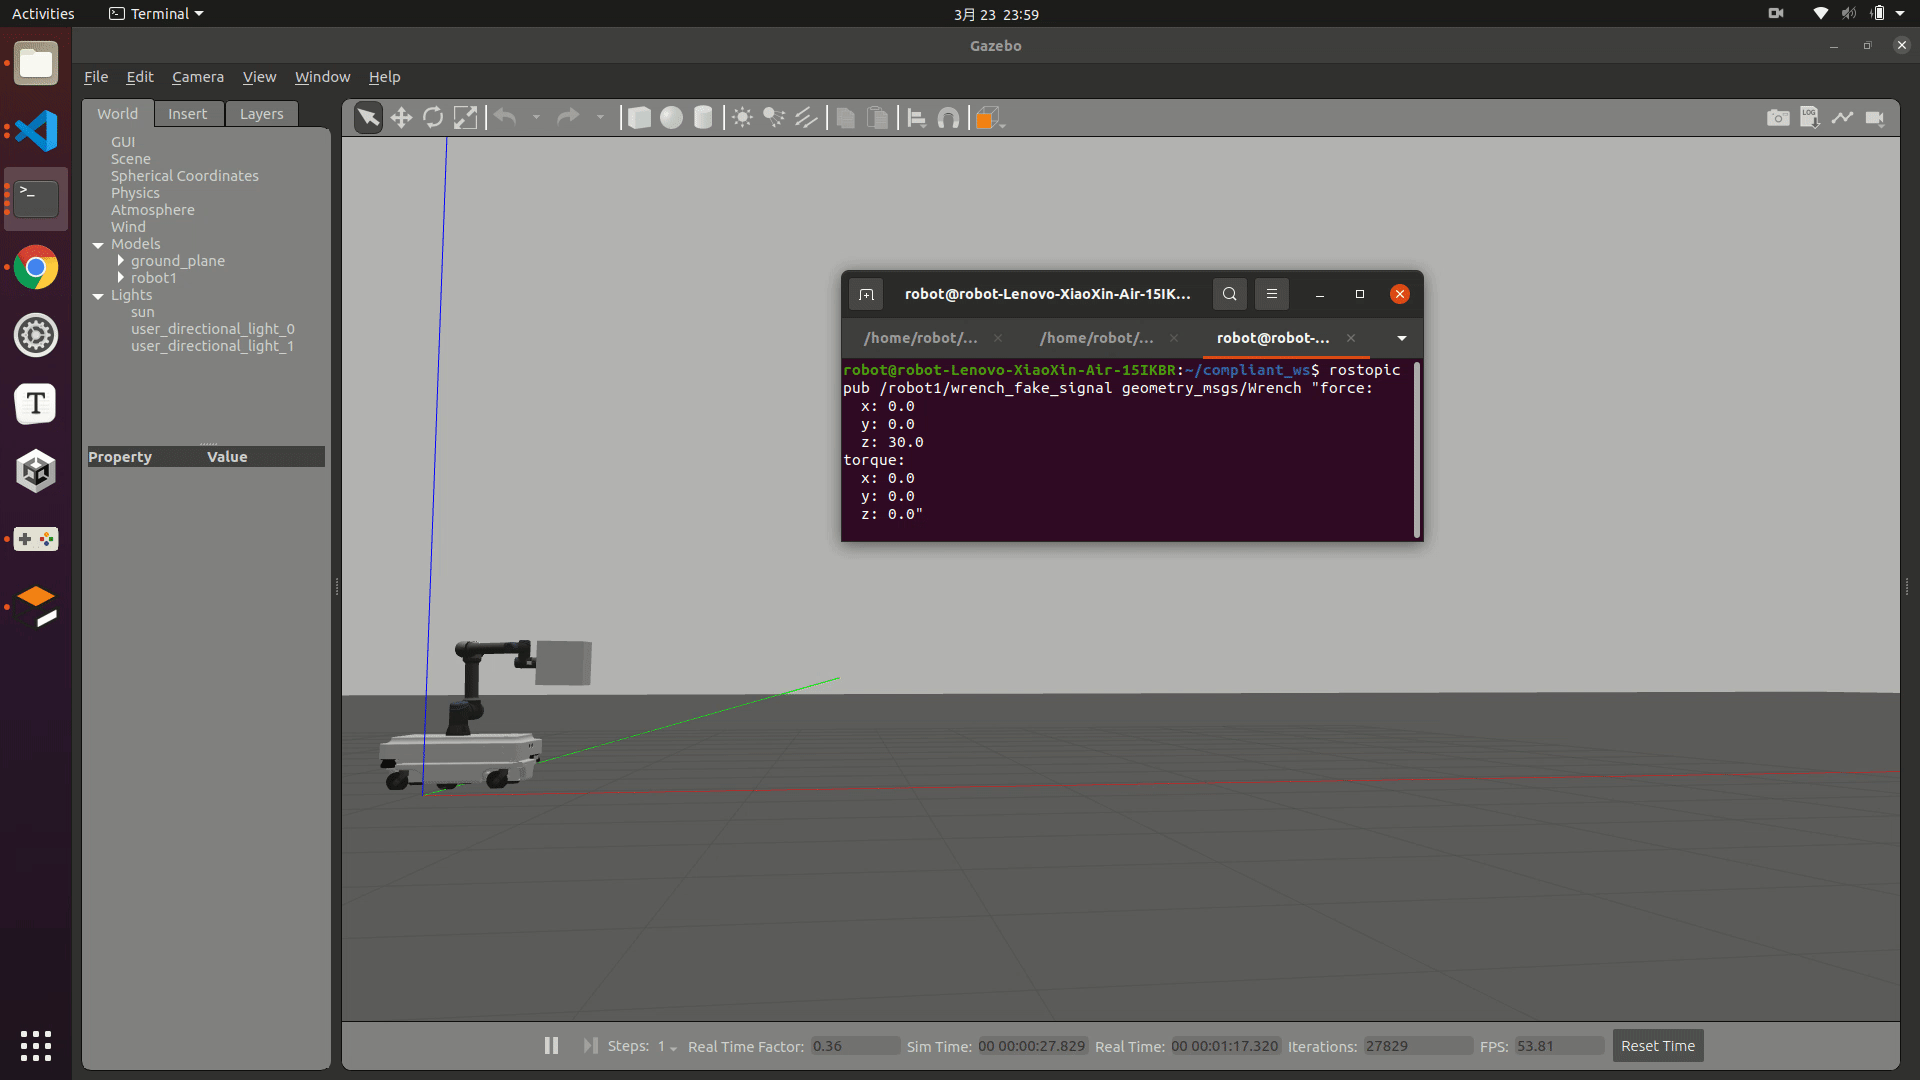Open the Camera menu

point(197,77)
